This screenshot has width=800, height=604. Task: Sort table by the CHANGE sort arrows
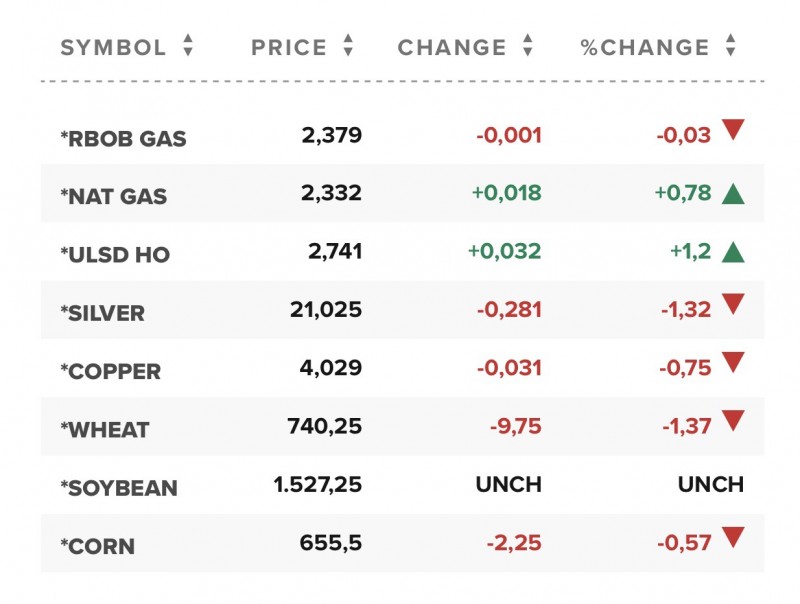528,46
